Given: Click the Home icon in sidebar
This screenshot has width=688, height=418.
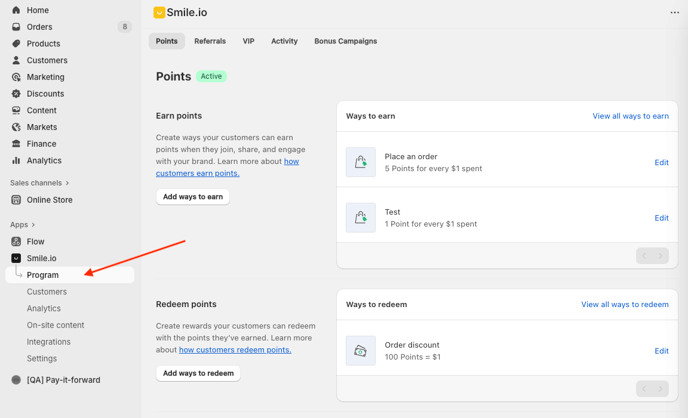Looking at the screenshot, I should click(x=16, y=10).
